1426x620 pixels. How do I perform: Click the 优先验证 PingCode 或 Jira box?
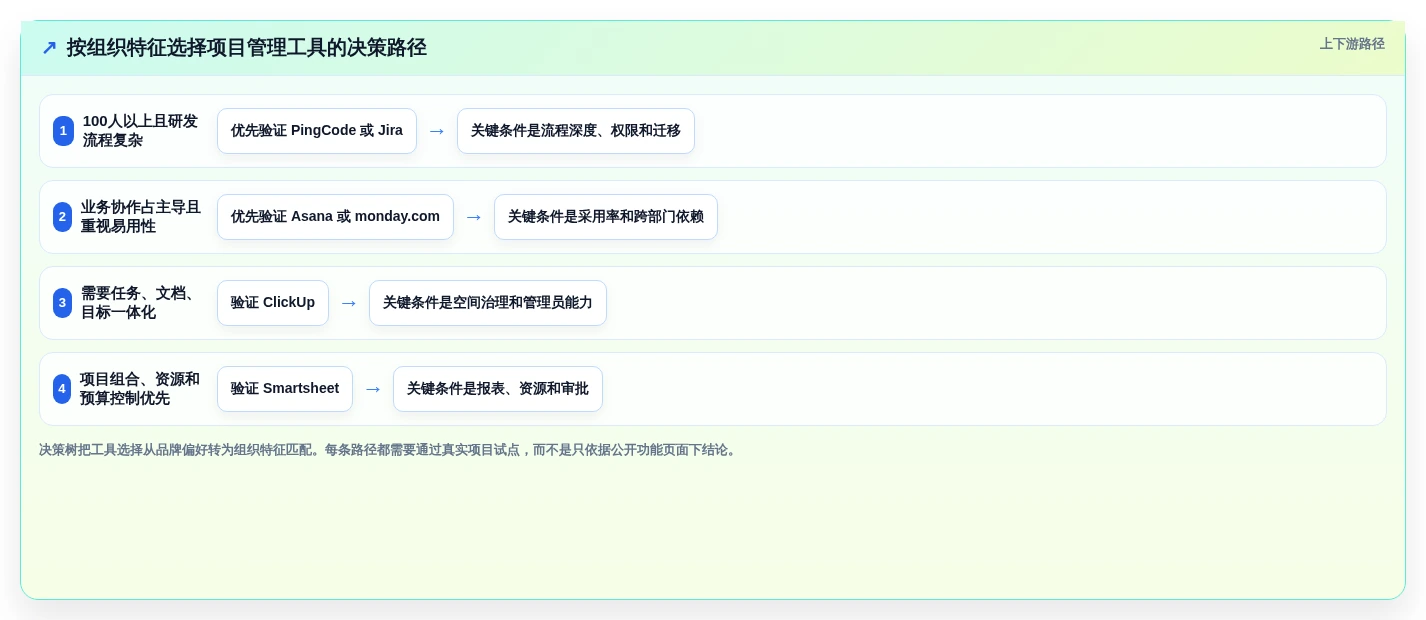pos(317,131)
